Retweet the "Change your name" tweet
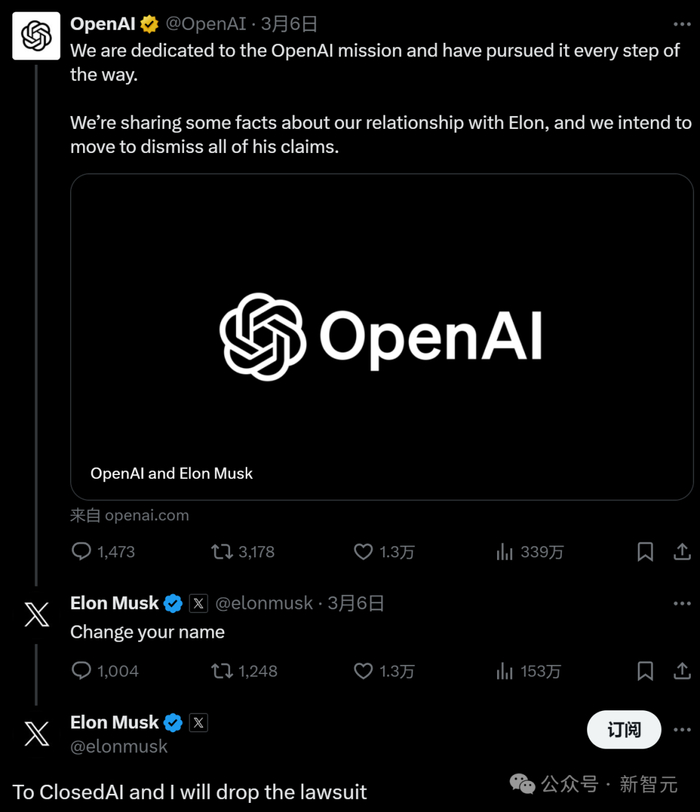 221,671
